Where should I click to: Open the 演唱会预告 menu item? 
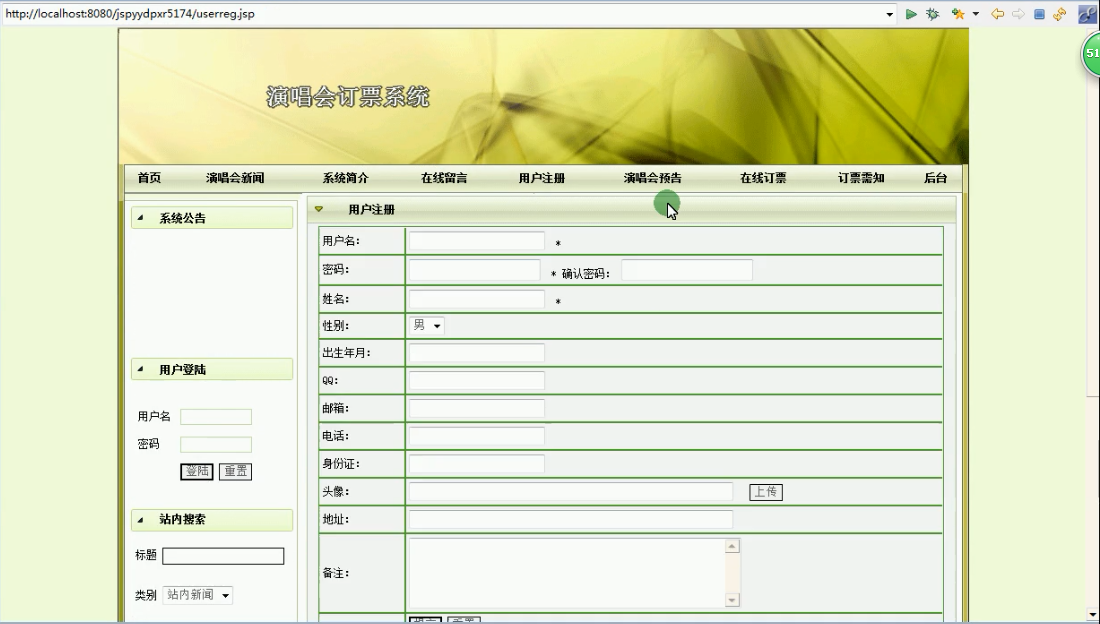(x=652, y=178)
